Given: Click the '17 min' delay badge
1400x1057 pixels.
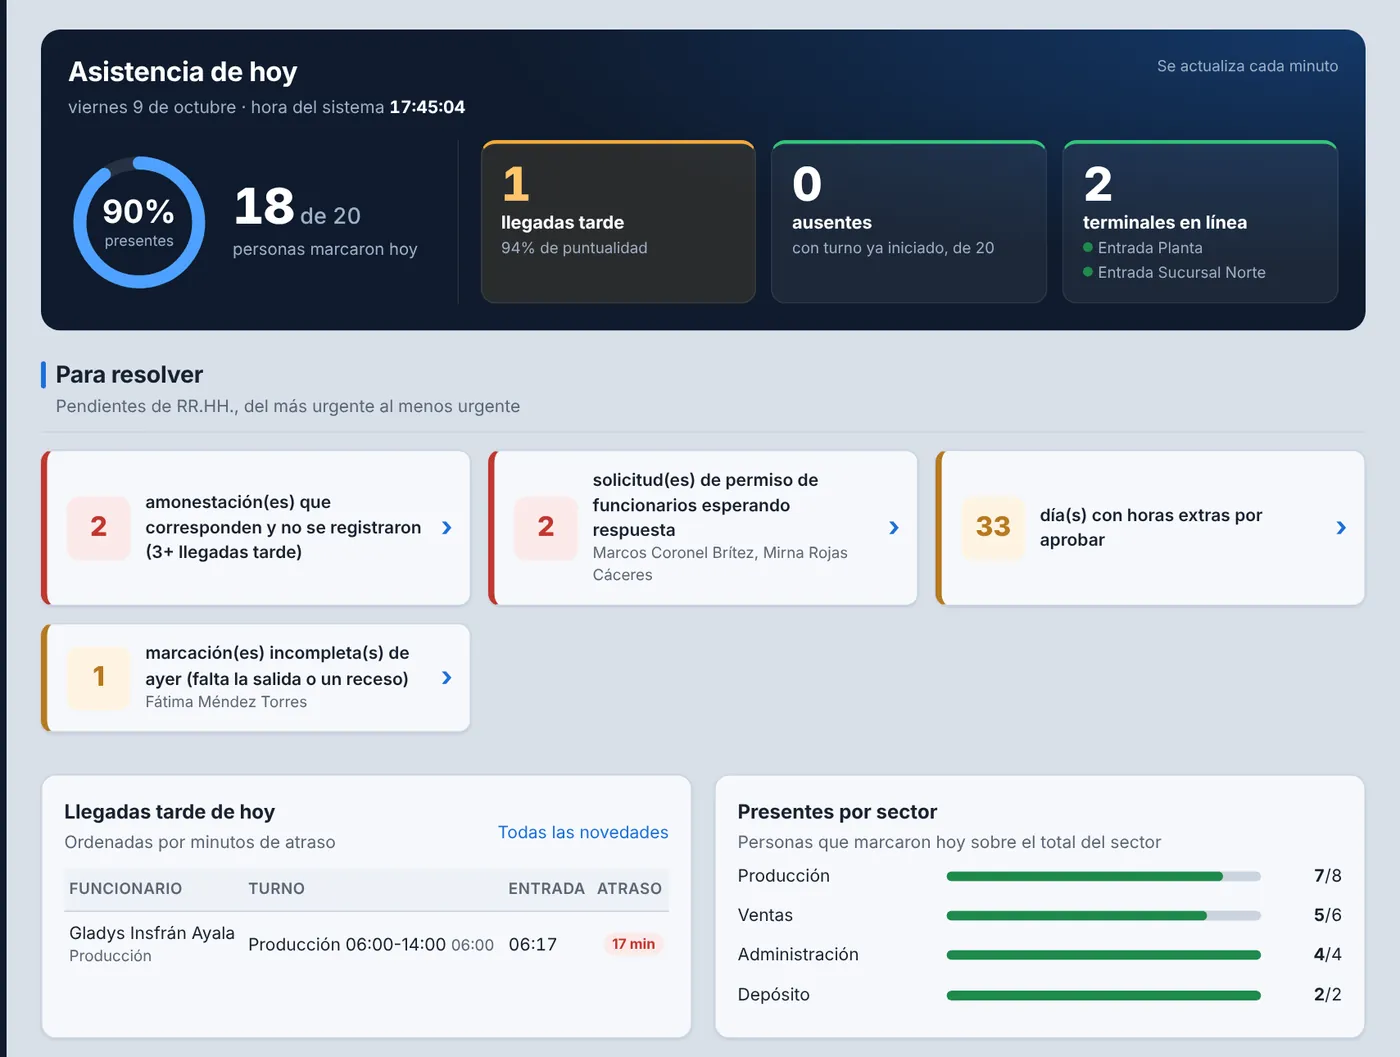Looking at the screenshot, I should pos(634,944).
